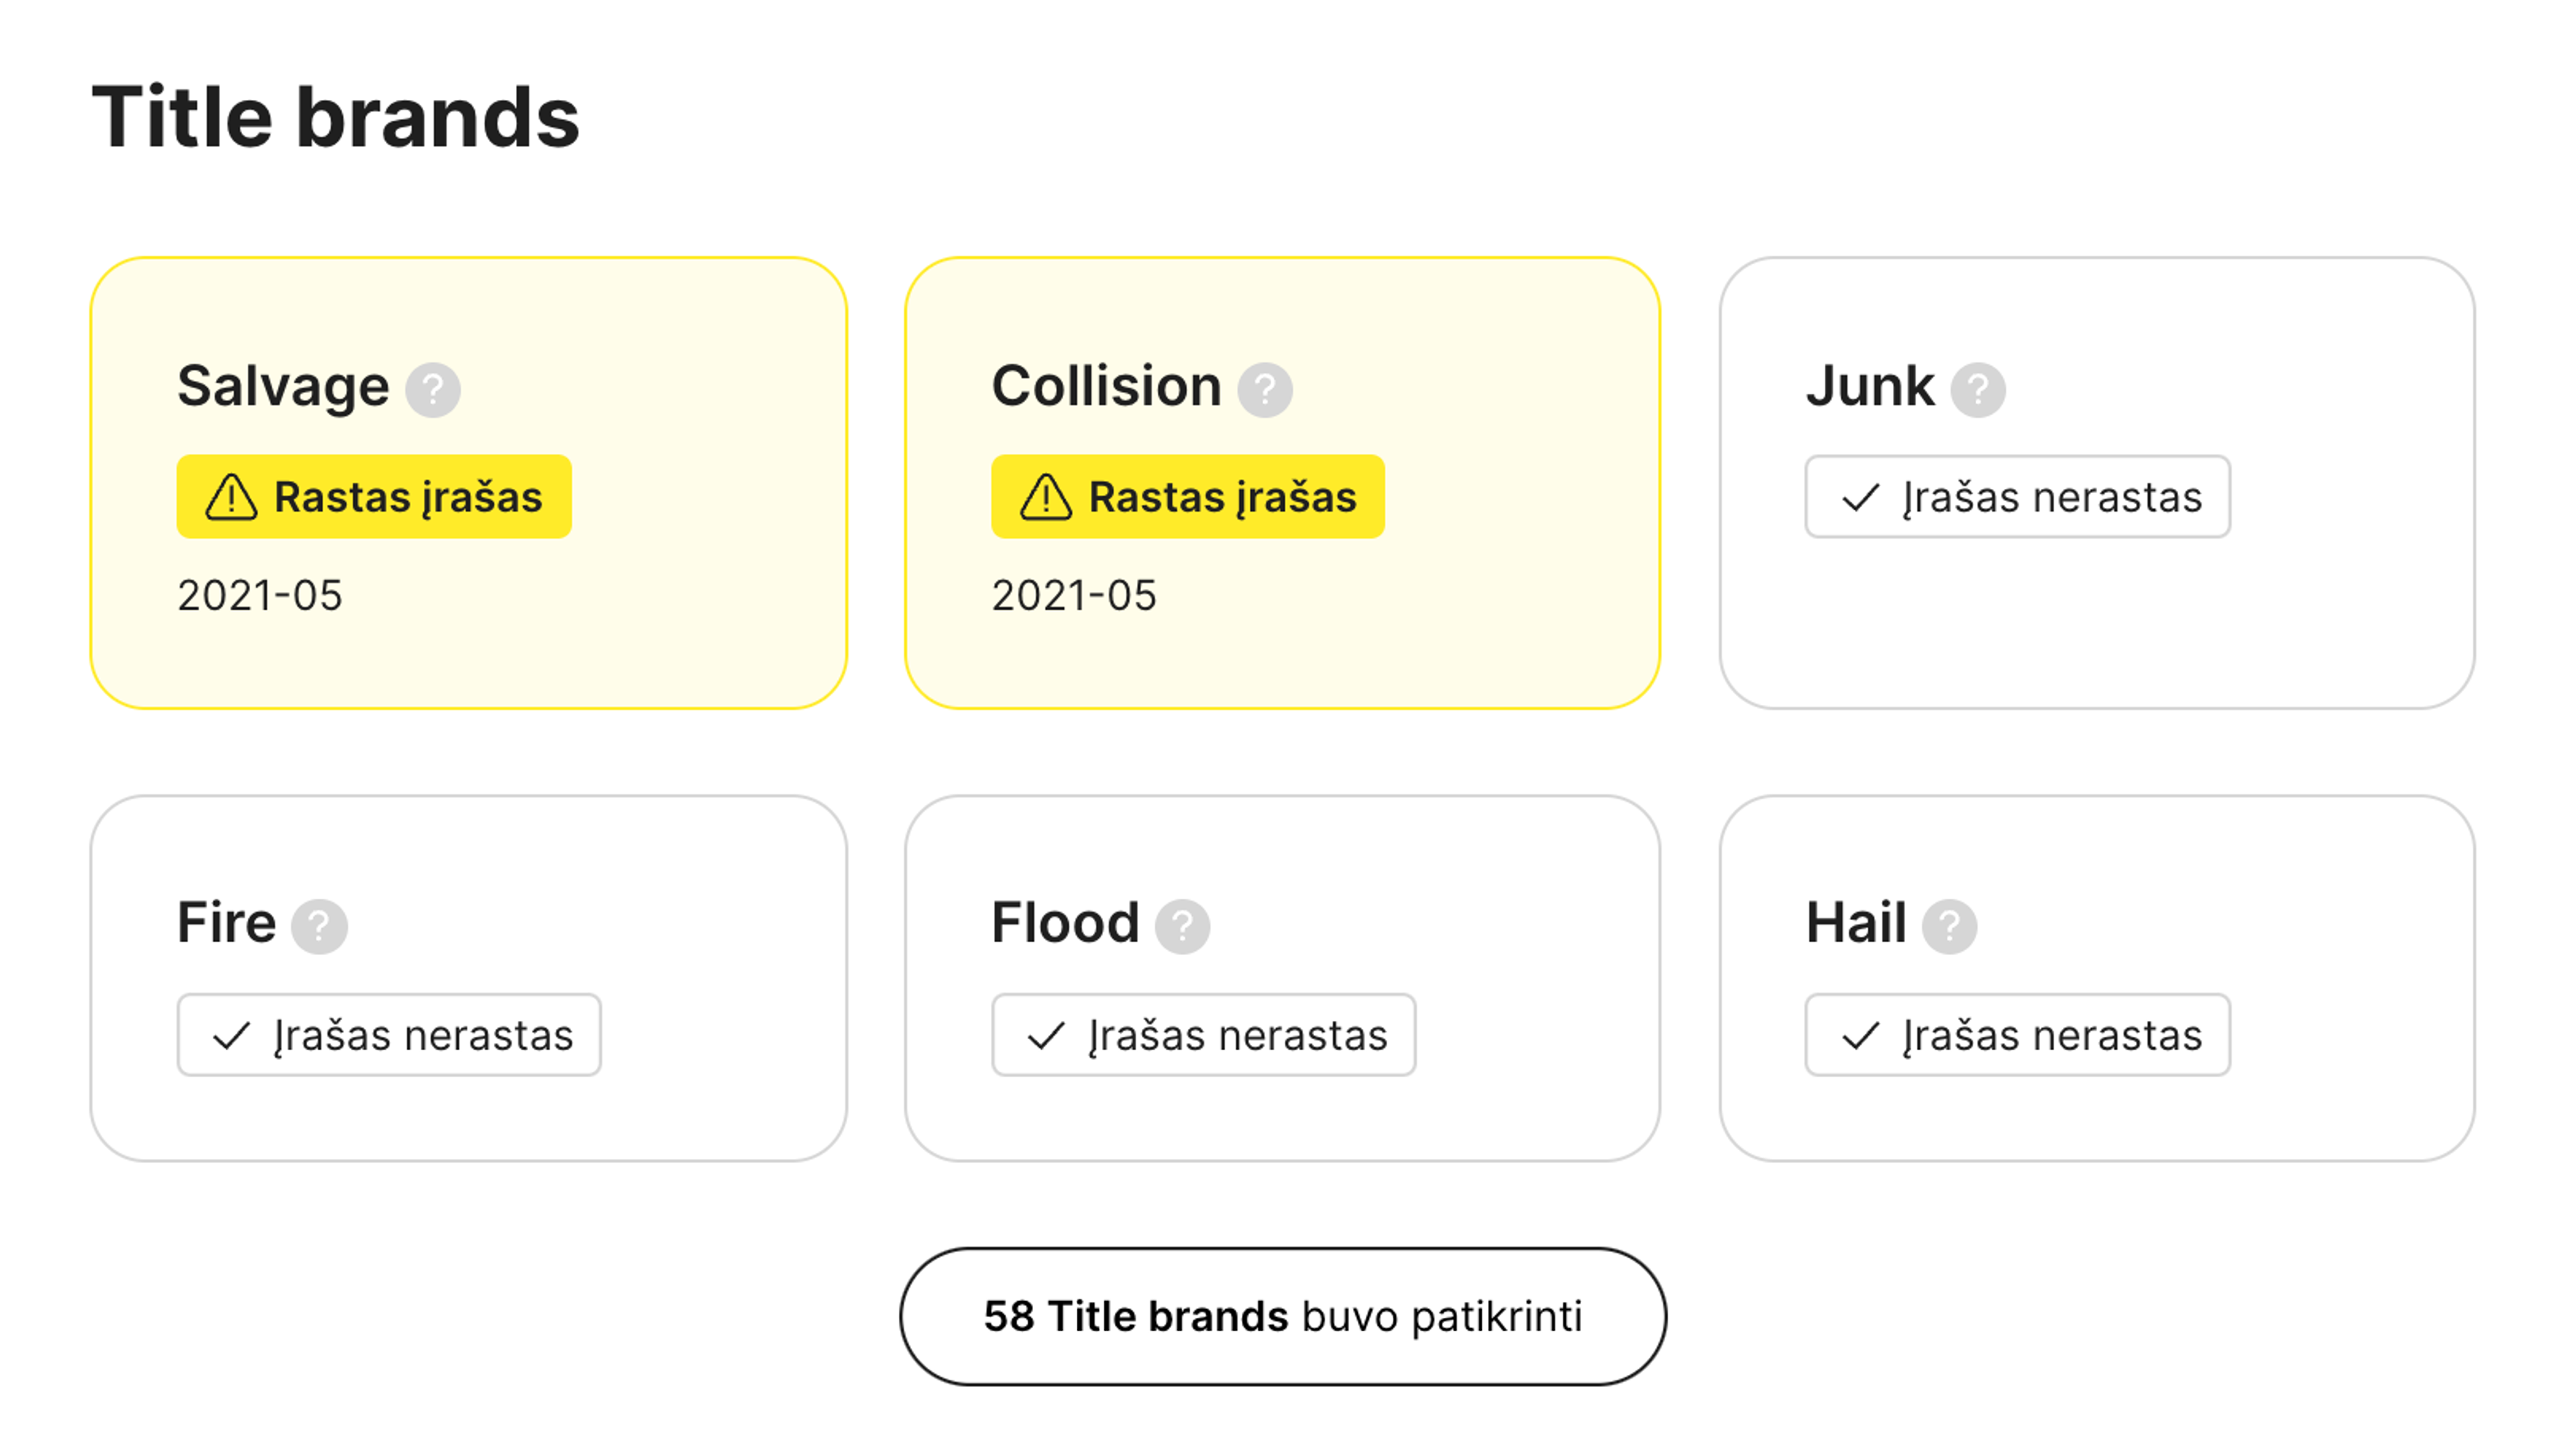Click the warning triangle in Collision badge

point(1045,497)
